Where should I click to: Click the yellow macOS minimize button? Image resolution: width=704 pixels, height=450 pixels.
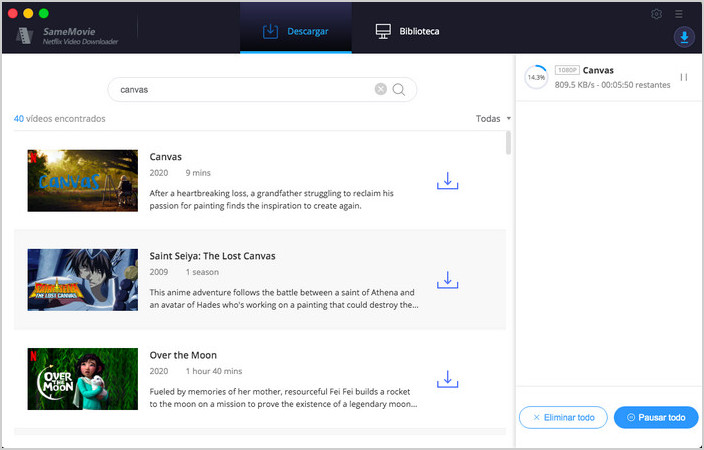pos(28,13)
